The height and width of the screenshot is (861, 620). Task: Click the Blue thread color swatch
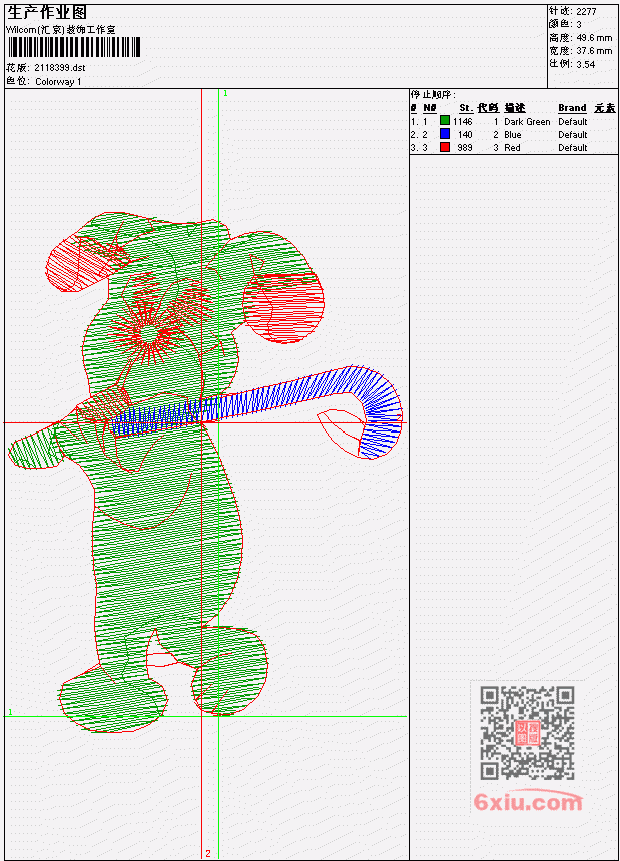point(445,134)
